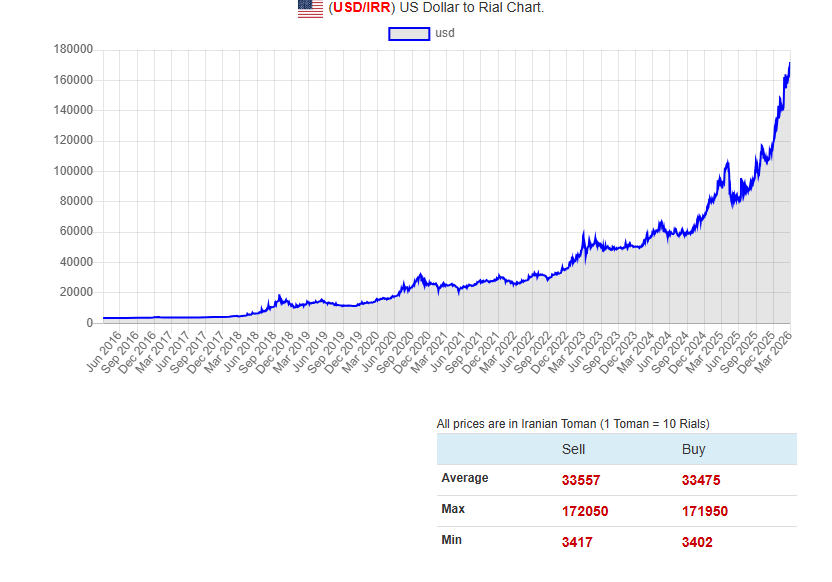Select the 180000 y-axis label
Image resolution: width=832 pixels, height=582 pixels.
tap(73, 49)
